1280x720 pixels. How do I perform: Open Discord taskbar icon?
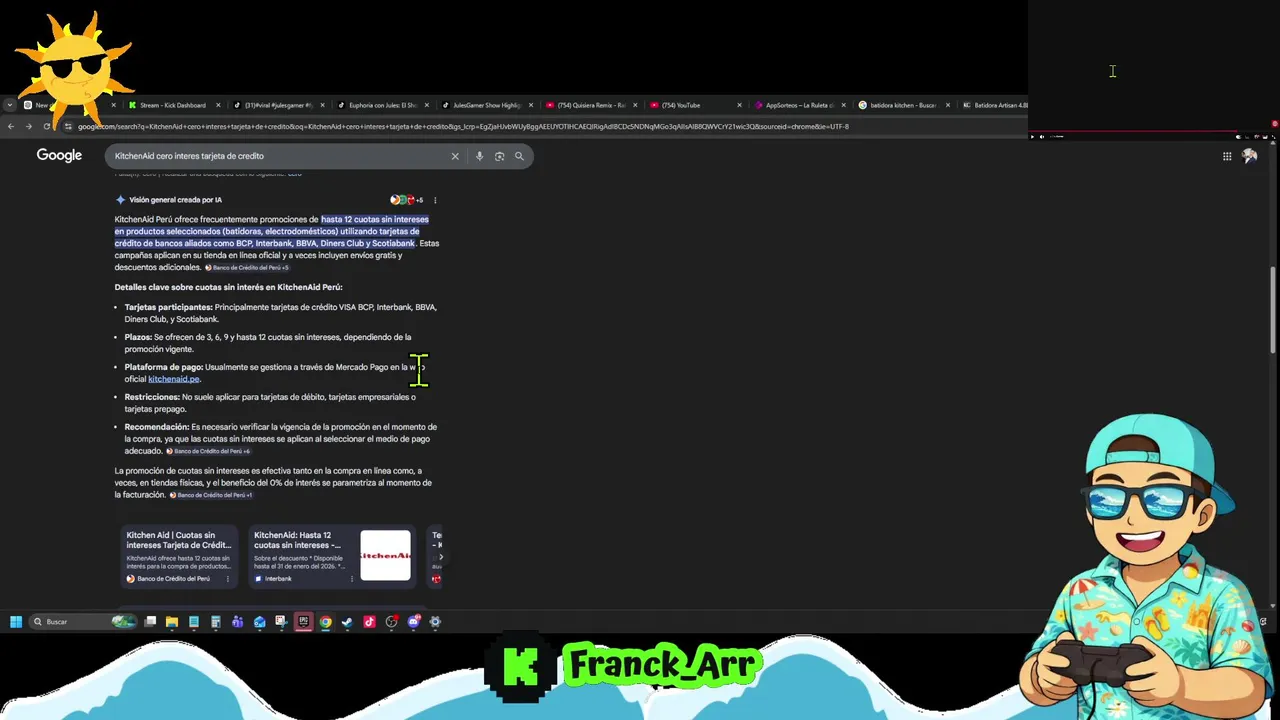[x=413, y=622]
